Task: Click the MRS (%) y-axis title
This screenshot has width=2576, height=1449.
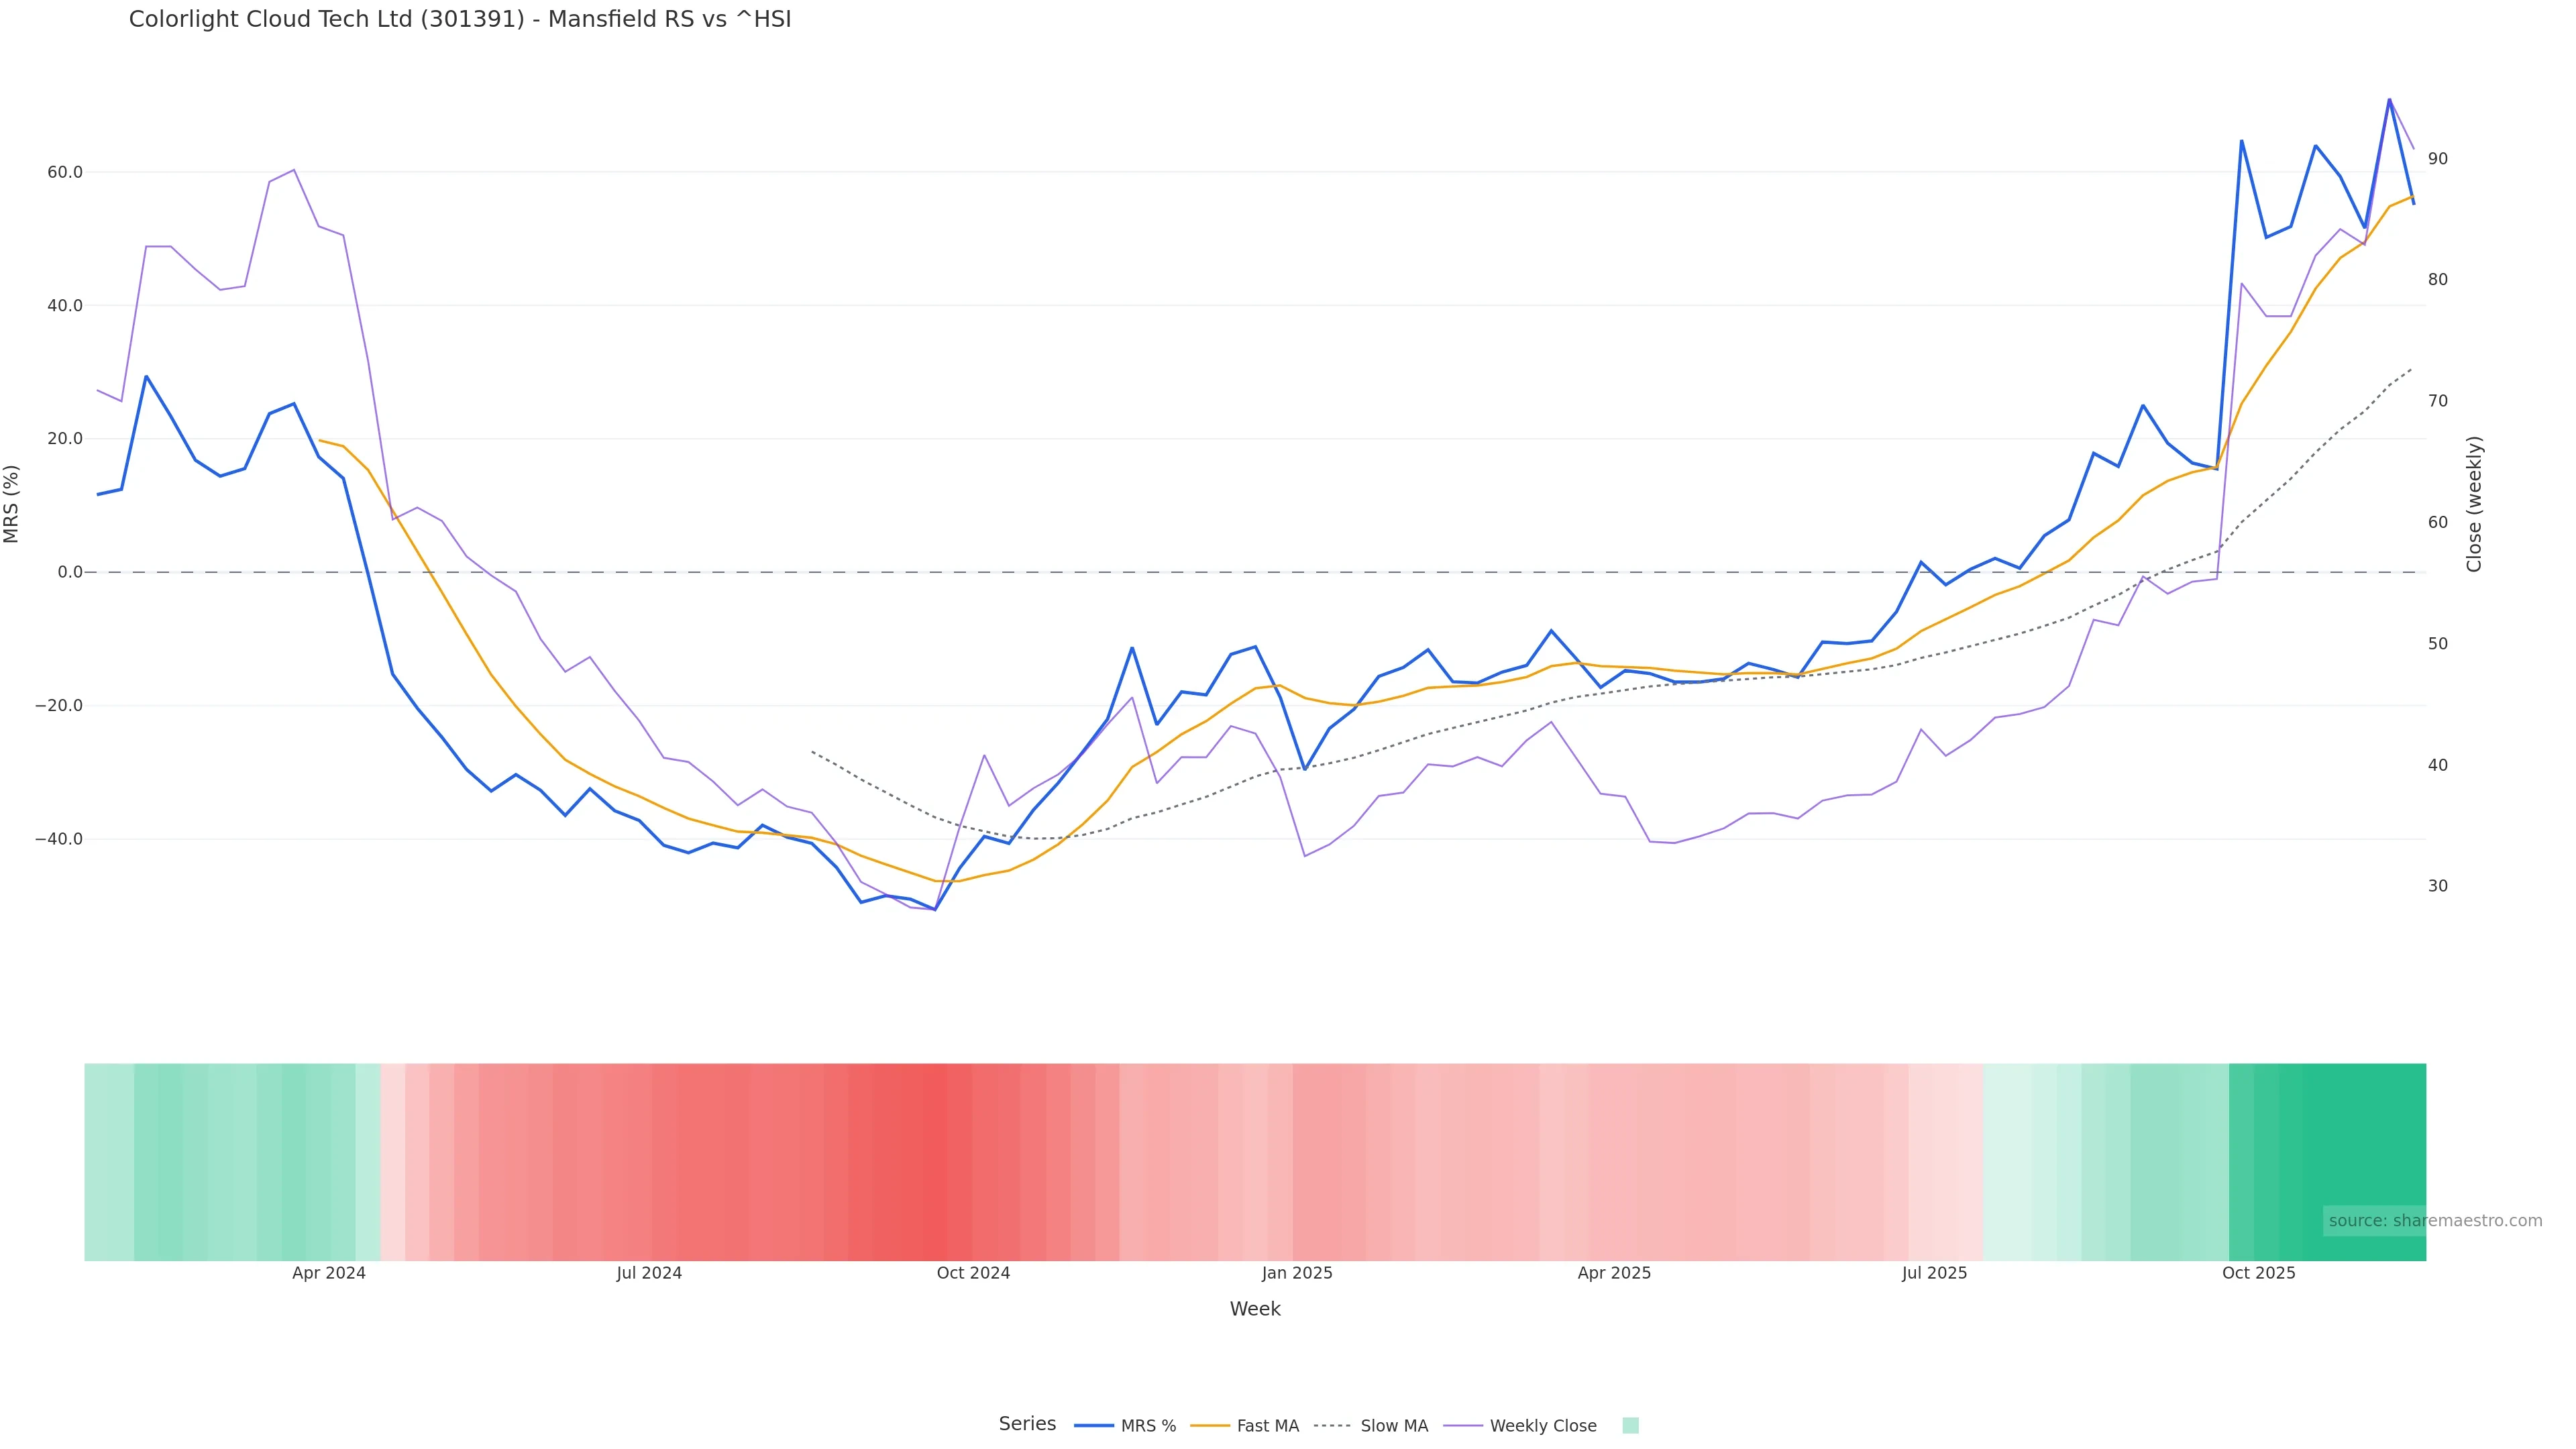Action: (x=12, y=504)
